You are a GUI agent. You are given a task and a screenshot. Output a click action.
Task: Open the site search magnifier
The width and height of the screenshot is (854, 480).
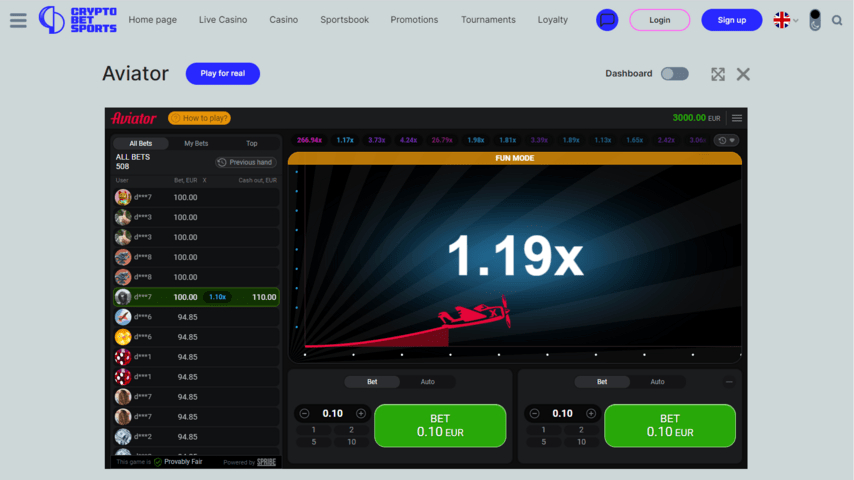(x=837, y=21)
